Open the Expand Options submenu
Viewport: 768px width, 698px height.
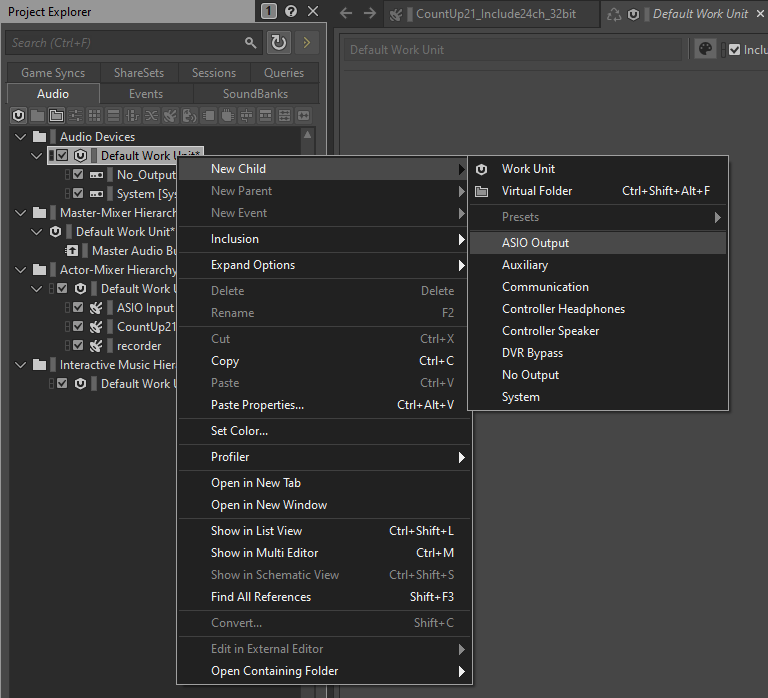point(324,265)
